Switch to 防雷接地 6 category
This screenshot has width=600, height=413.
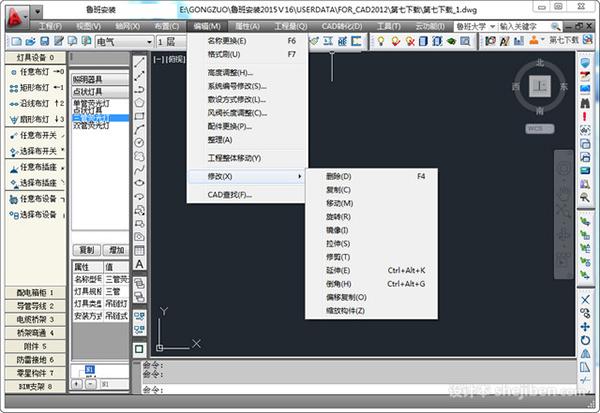[x=35, y=359]
